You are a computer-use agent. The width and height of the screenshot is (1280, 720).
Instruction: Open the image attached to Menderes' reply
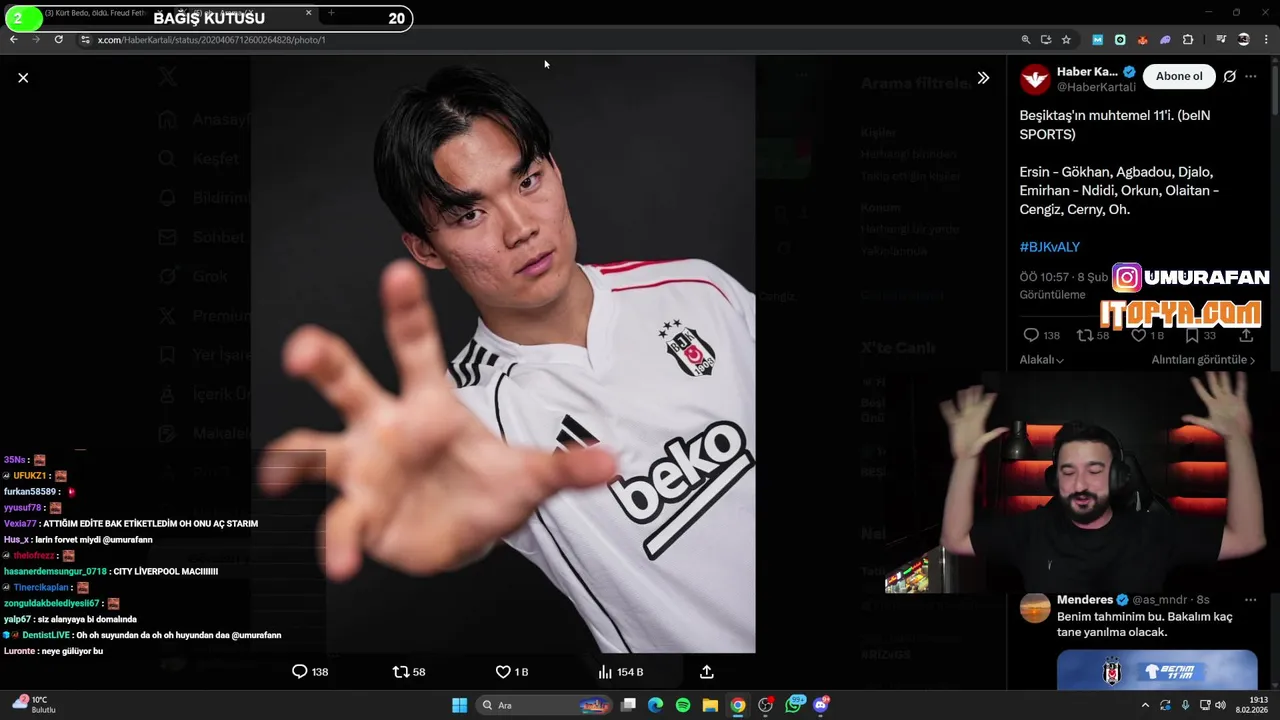[1157, 669]
